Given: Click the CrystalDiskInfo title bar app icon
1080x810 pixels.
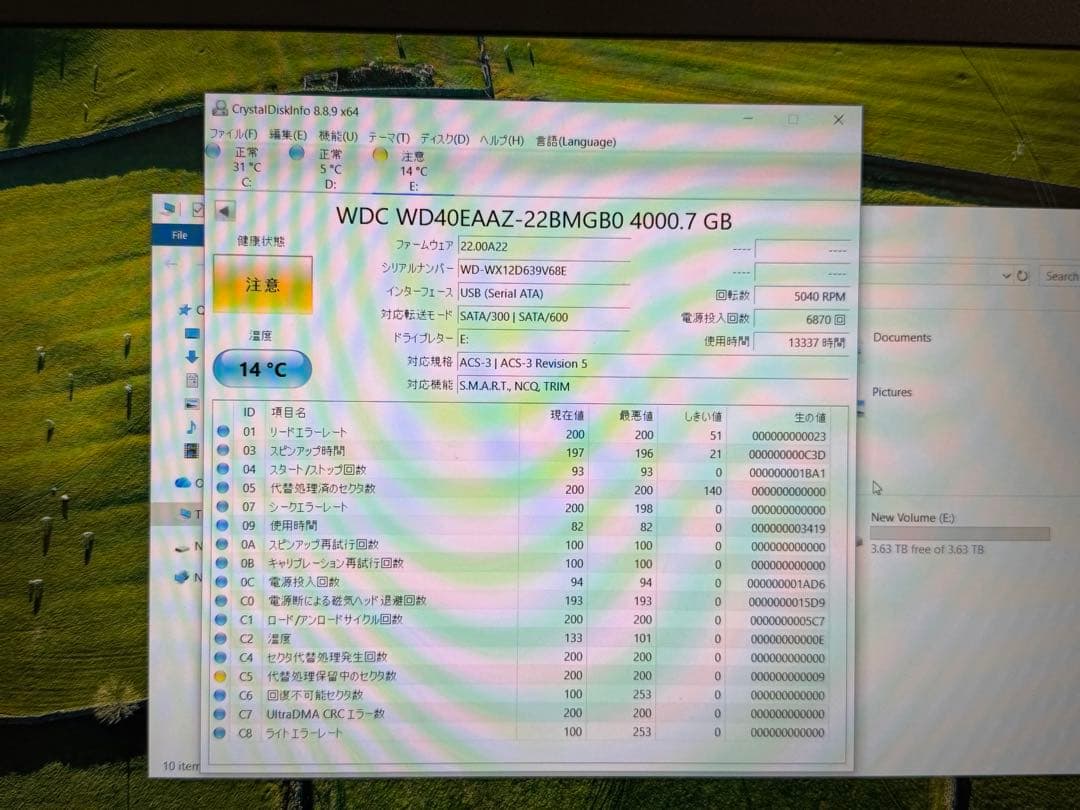Looking at the screenshot, I should point(220,108).
